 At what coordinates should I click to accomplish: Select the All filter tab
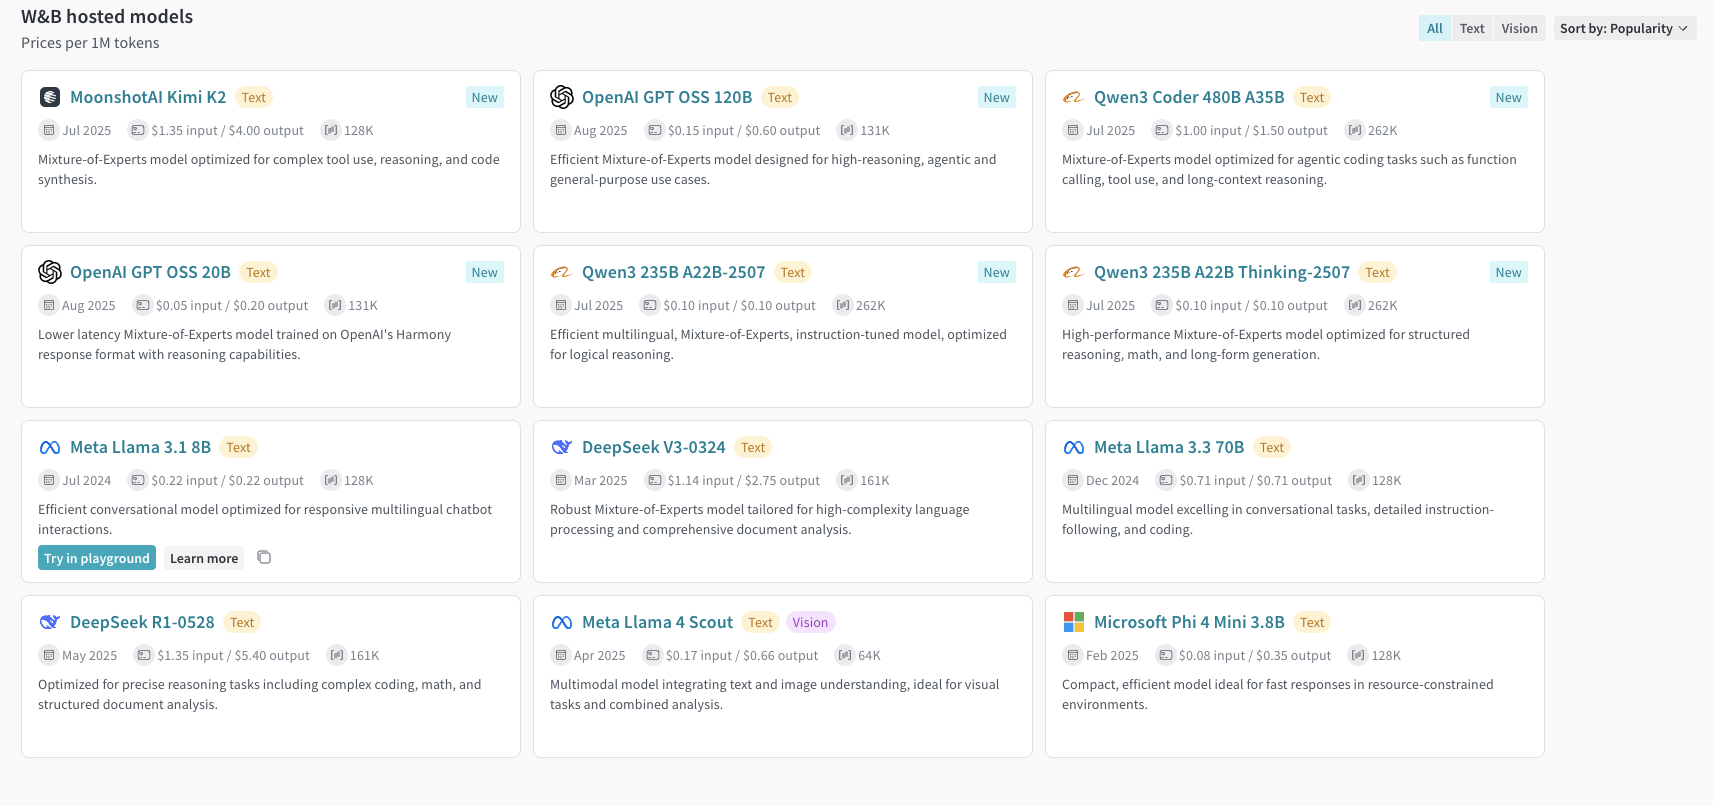coord(1435,28)
